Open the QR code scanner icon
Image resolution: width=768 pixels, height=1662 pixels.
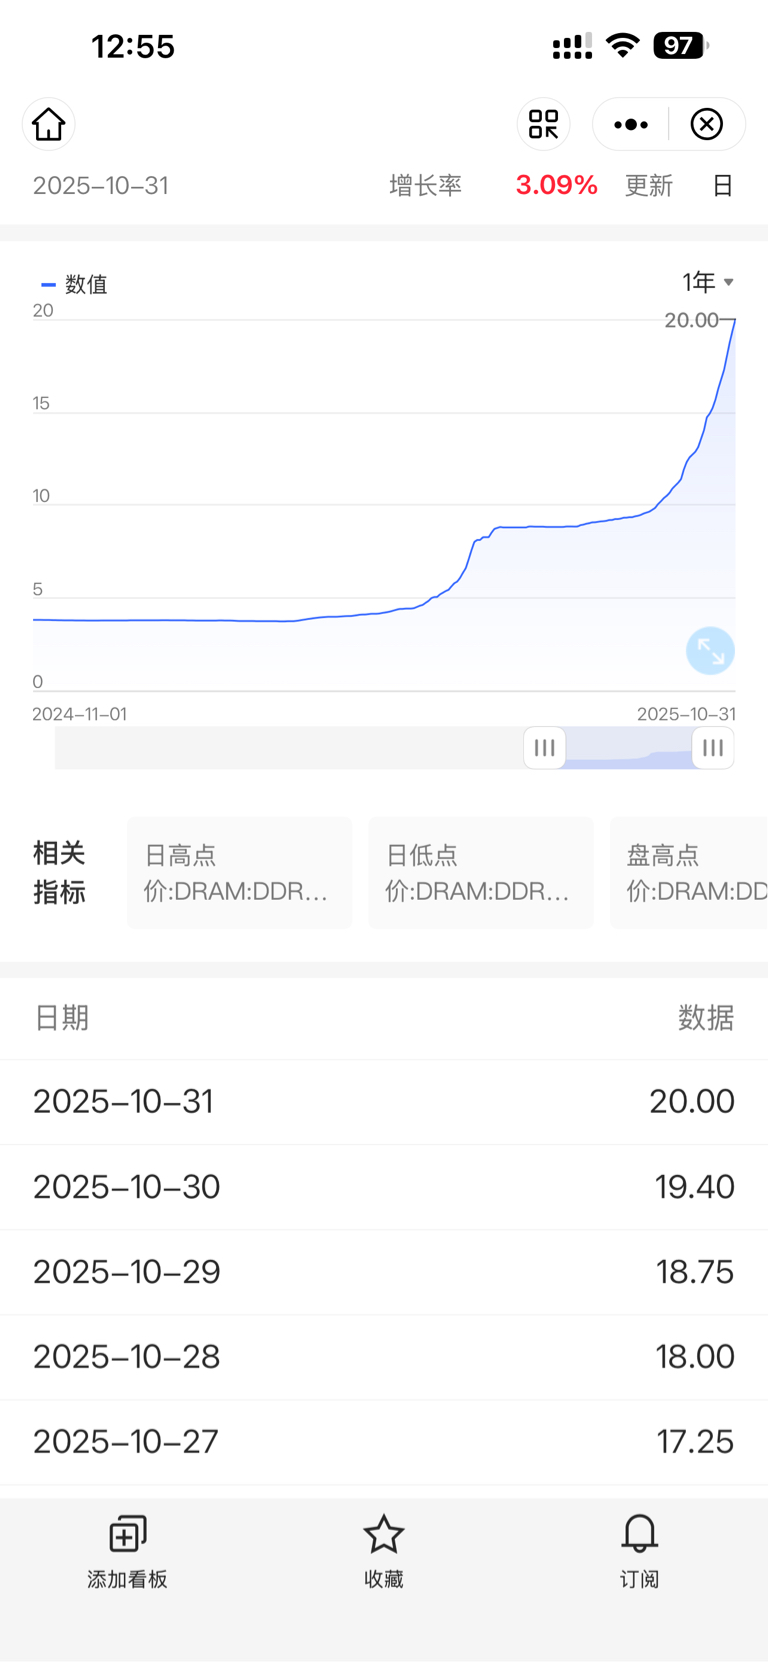coord(543,124)
